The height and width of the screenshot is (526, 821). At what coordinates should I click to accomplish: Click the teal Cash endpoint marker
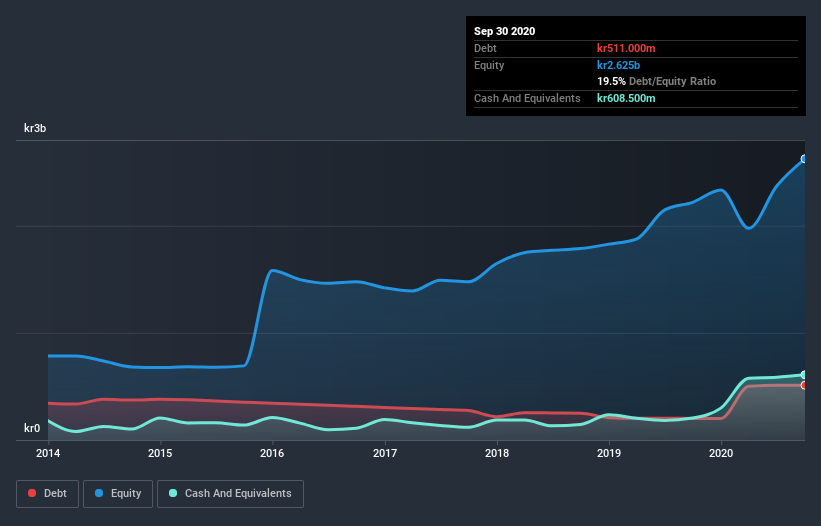point(804,375)
